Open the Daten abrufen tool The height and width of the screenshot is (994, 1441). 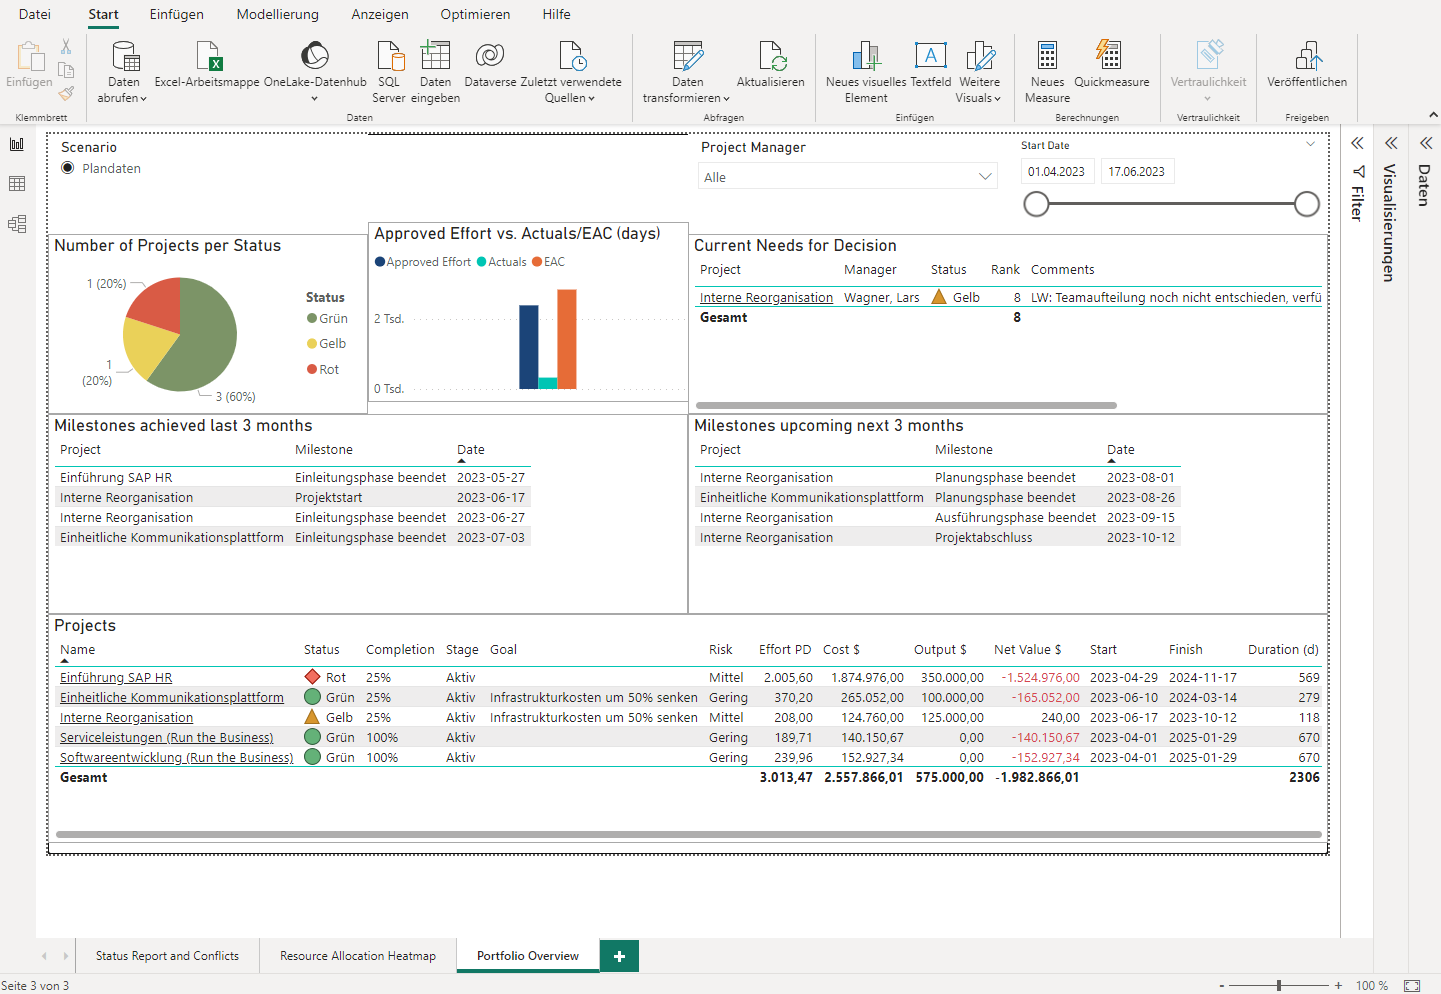(123, 70)
